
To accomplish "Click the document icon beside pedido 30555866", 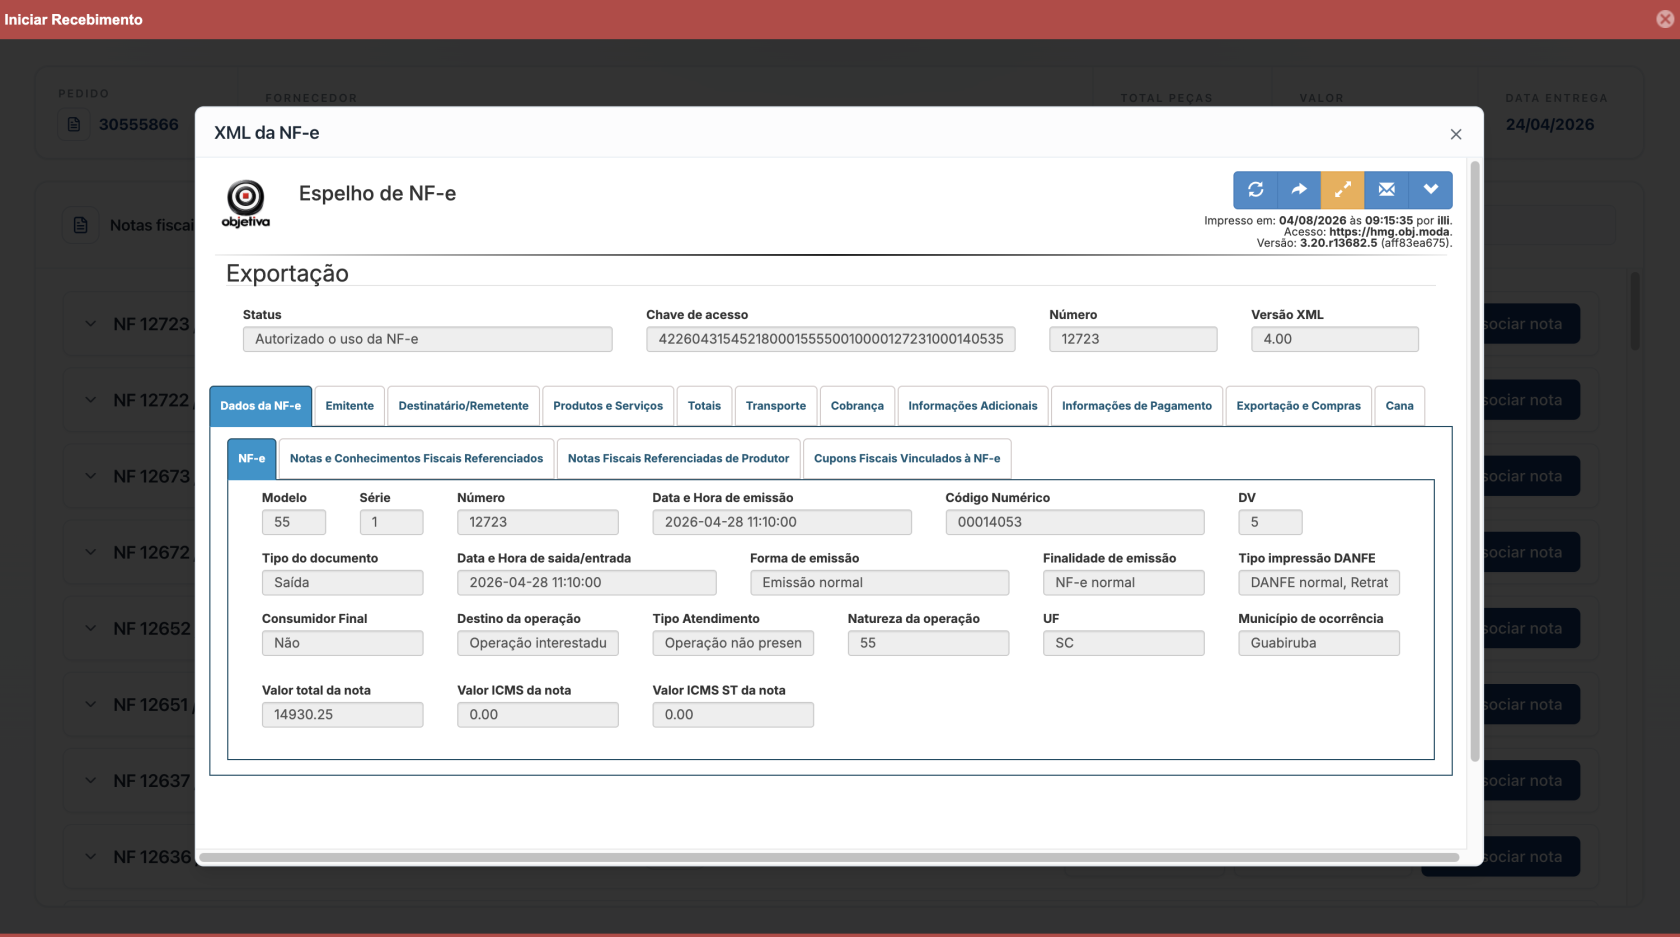I will [74, 124].
